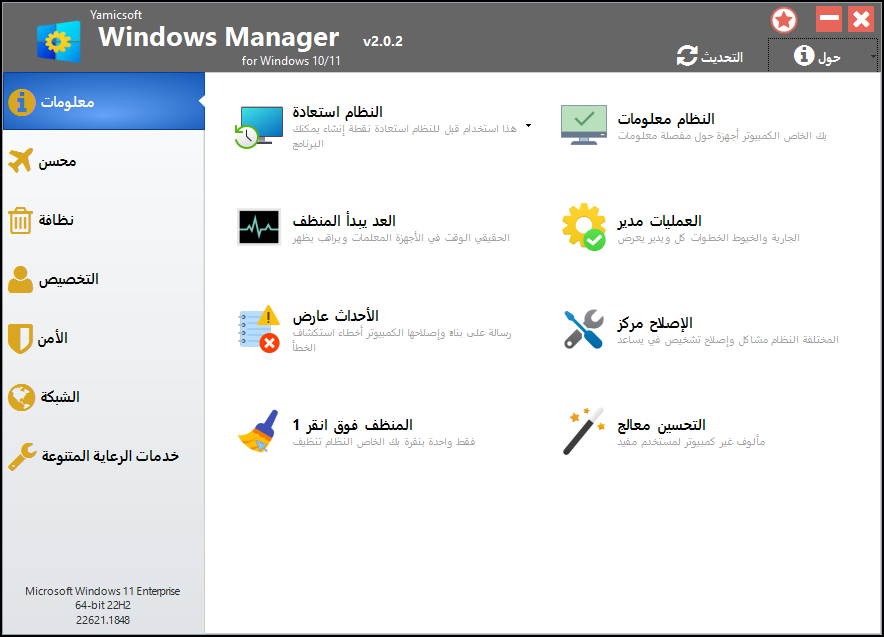Open the System Restore monitor icon
The width and height of the screenshot is (884, 637).
(259, 127)
